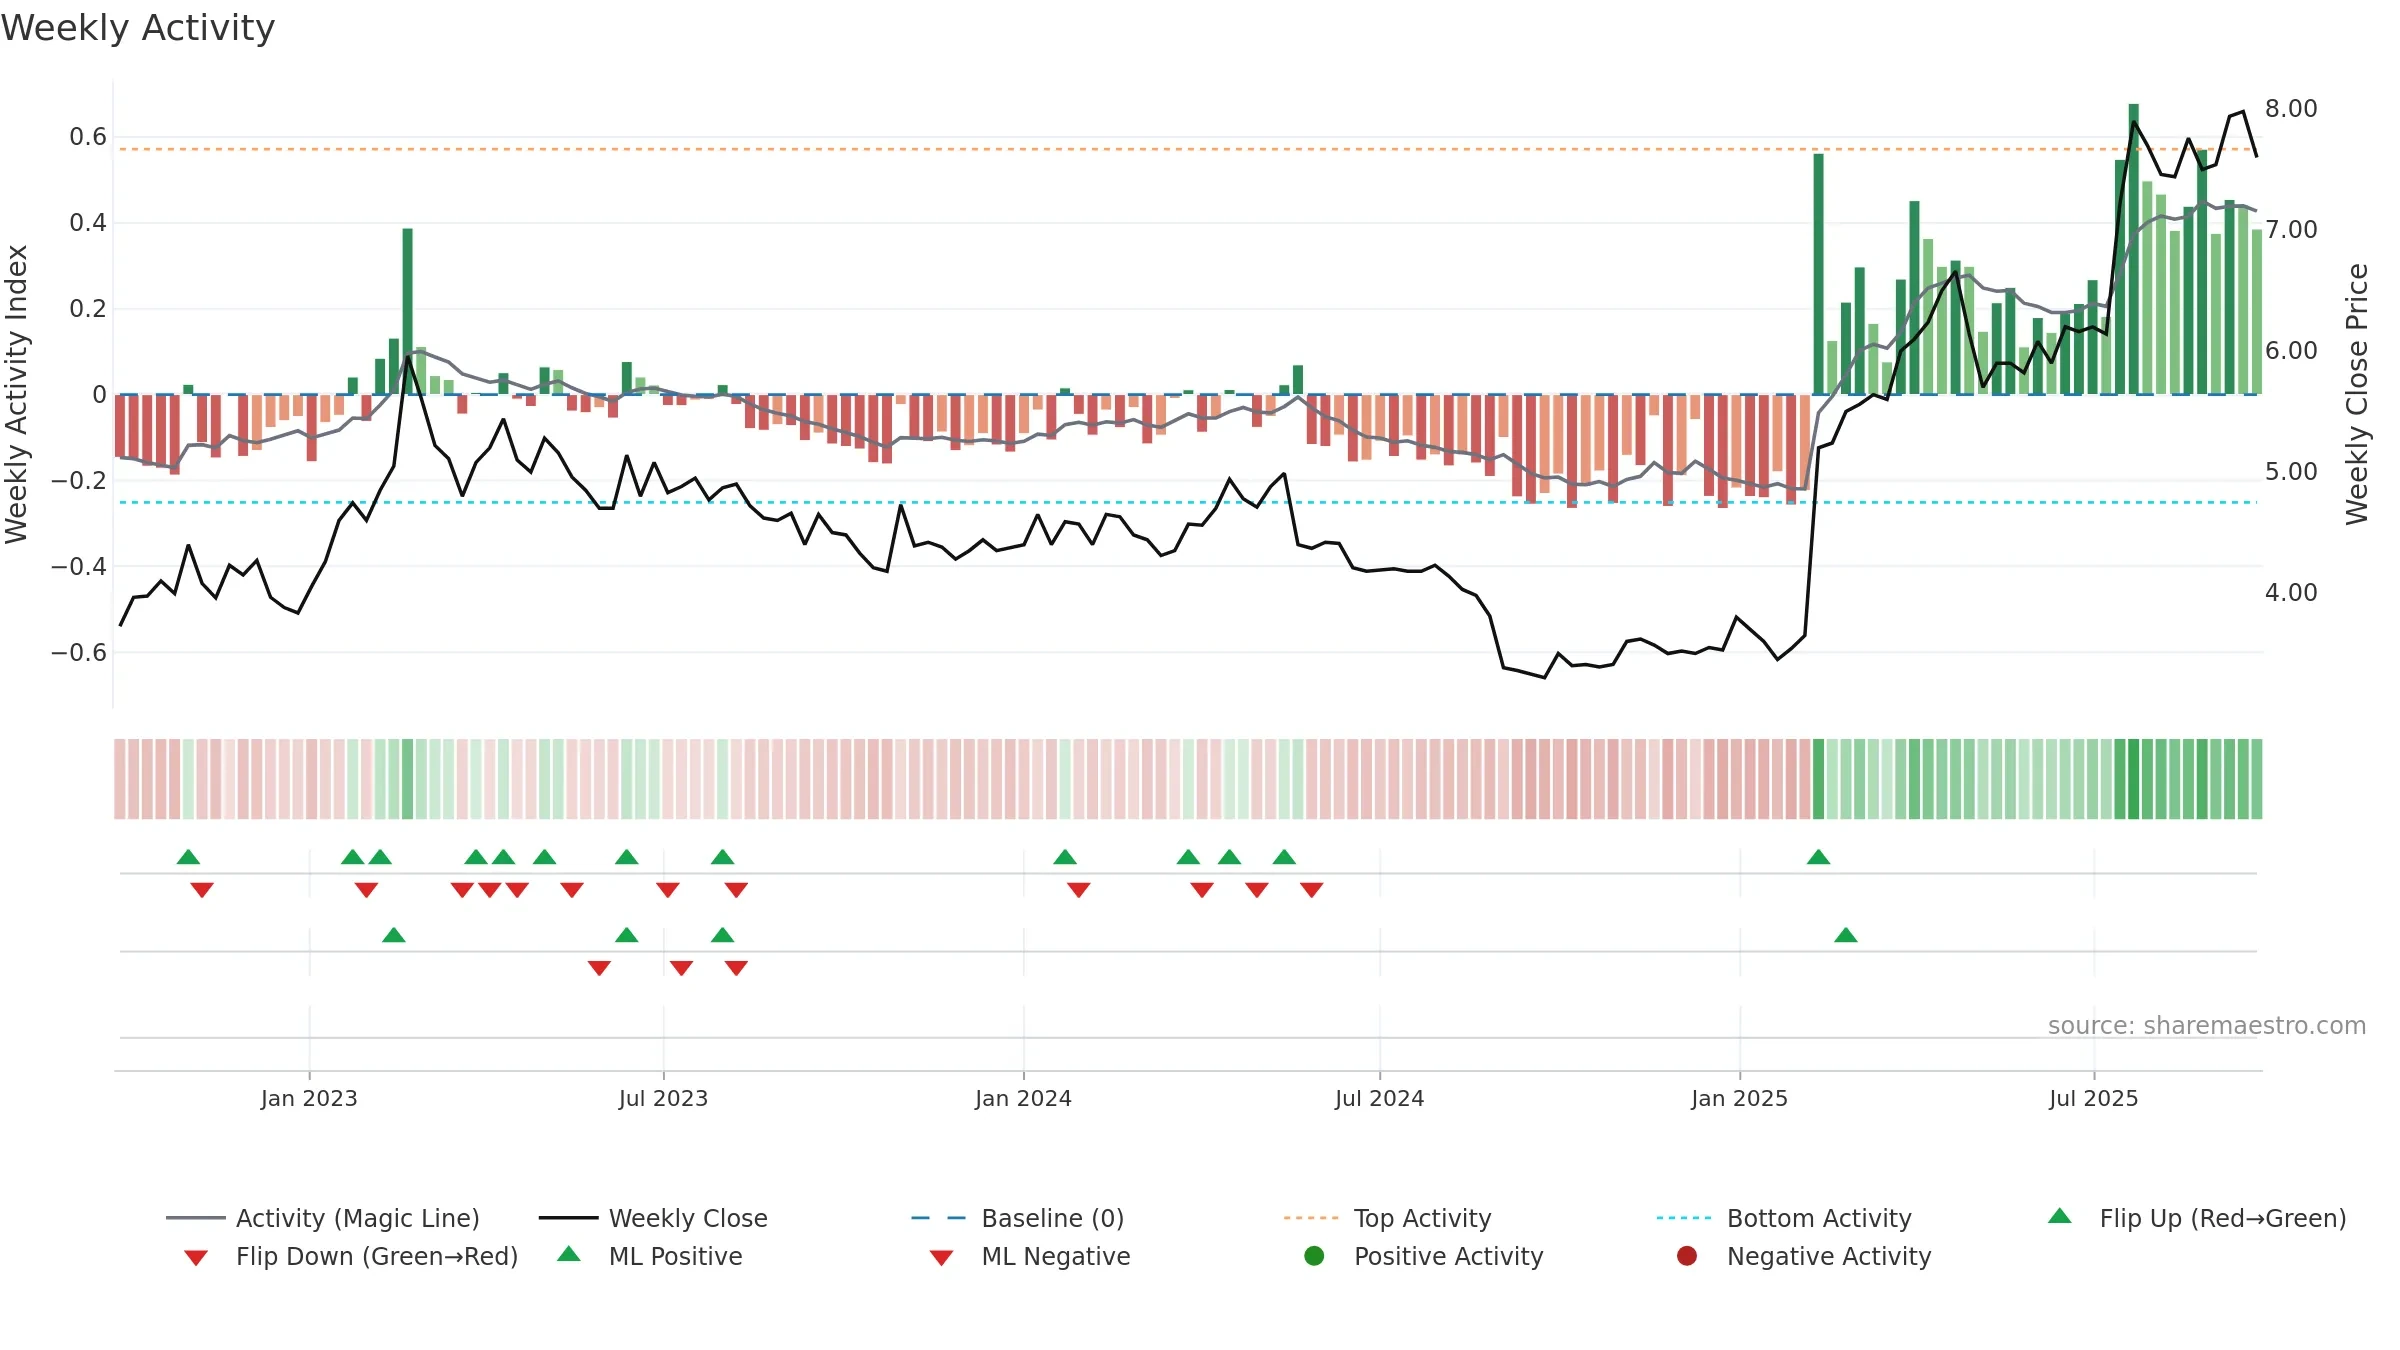This screenshot has width=2400, height=1350.
Task: Click the first ML Positive marker in early 2023
Action: [x=394, y=935]
